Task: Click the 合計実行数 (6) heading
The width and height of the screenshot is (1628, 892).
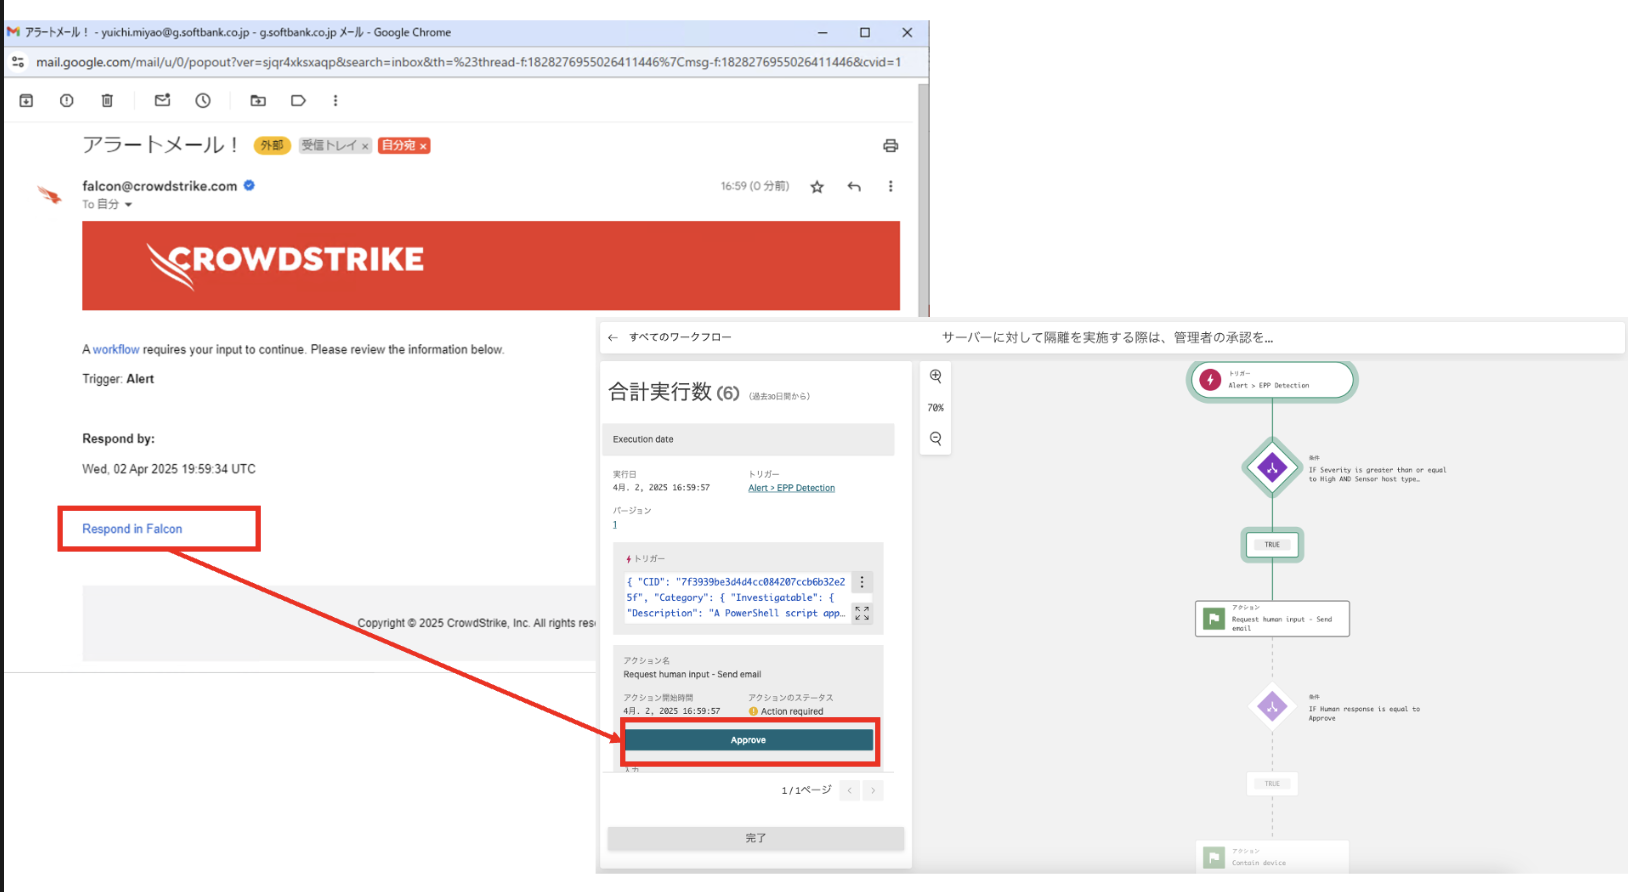Action: click(674, 392)
